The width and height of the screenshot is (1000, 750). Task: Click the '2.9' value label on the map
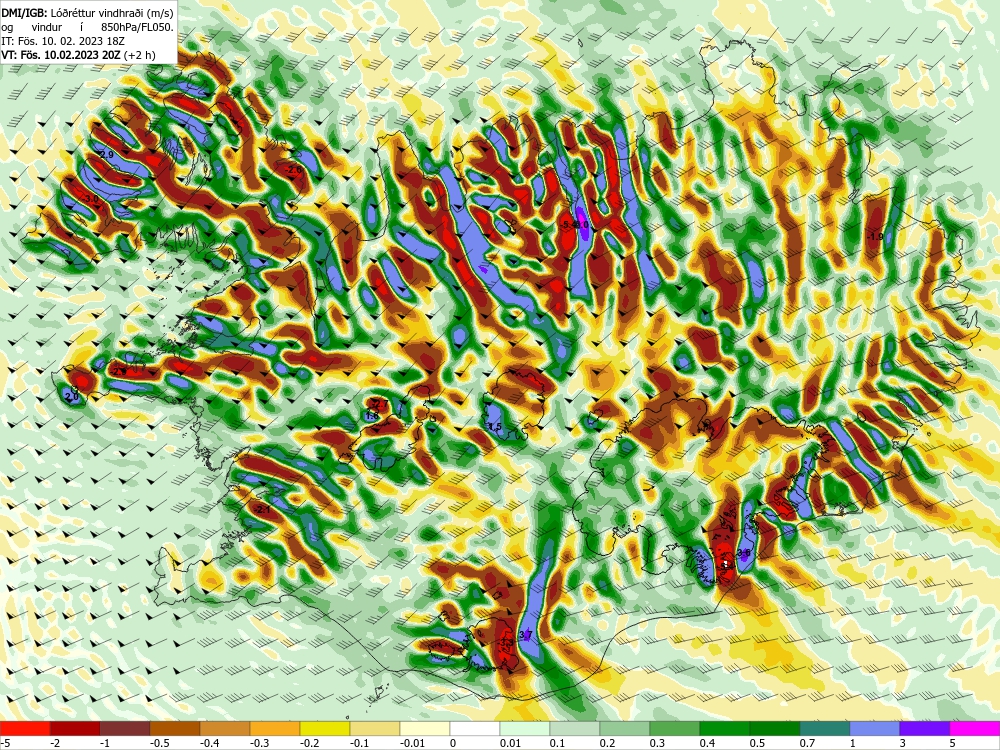[x=107, y=155]
